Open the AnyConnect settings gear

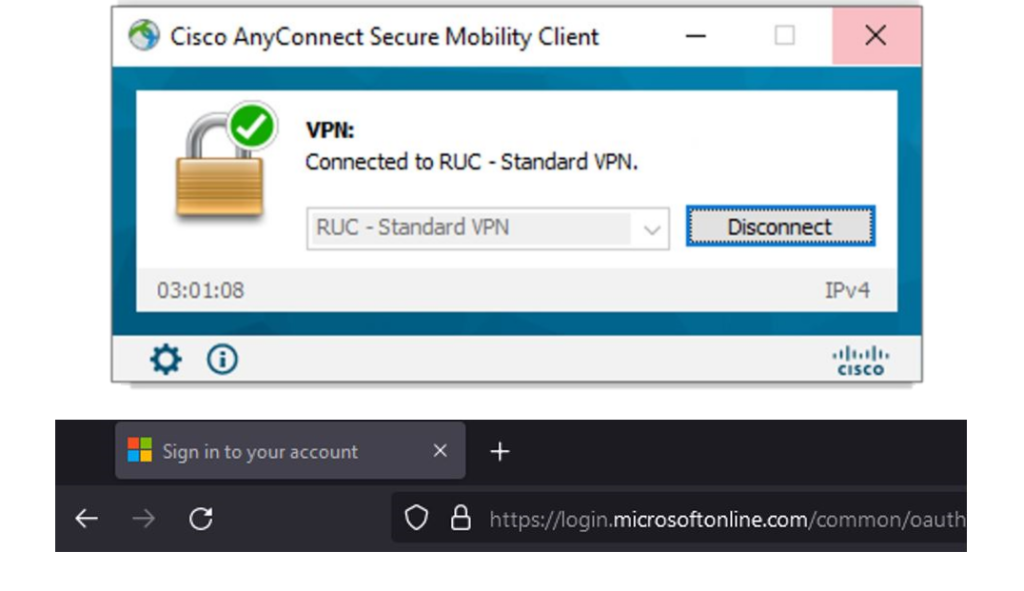[165, 358]
